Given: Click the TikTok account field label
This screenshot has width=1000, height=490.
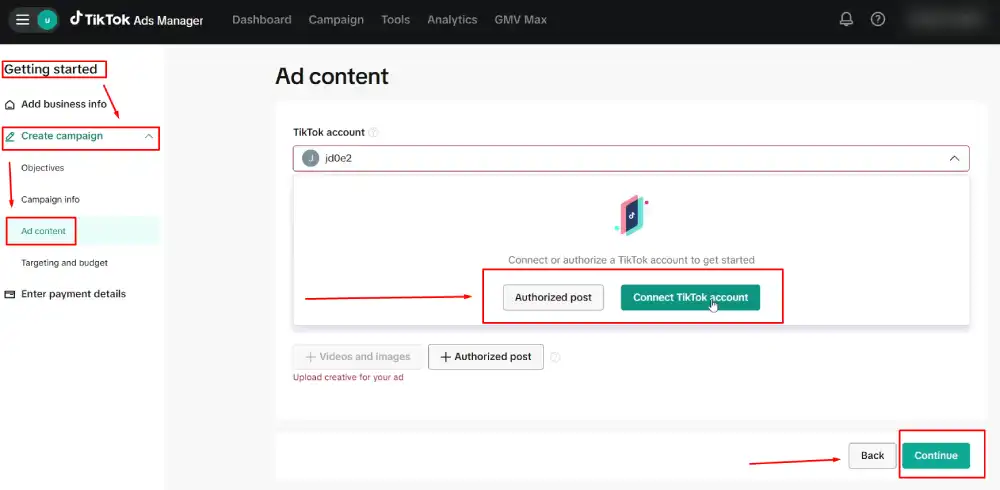Looking at the screenshot, I should (x=329, y=133).
